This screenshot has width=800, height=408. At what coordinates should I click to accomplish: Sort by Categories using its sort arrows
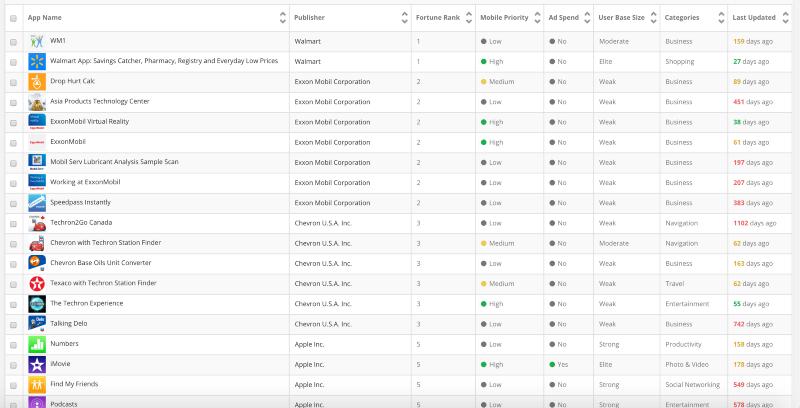721,18
